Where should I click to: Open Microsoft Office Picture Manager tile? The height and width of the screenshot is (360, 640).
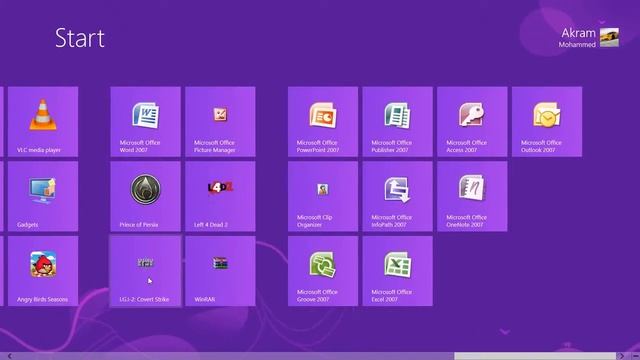point(220,121)
